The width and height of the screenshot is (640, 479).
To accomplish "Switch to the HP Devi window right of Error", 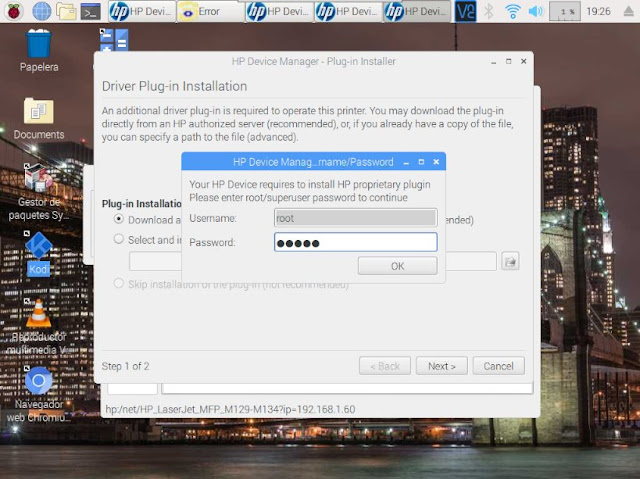I will (x=279, y=11).
